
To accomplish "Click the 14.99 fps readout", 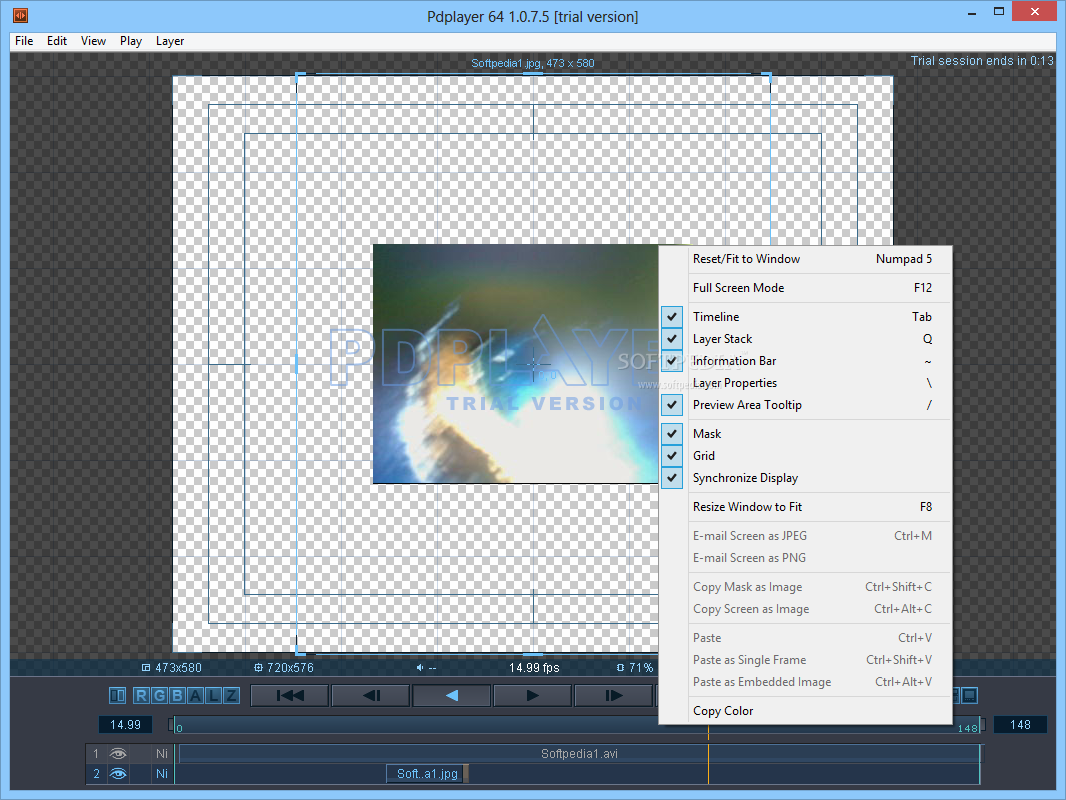I will (x=534, y=668).
